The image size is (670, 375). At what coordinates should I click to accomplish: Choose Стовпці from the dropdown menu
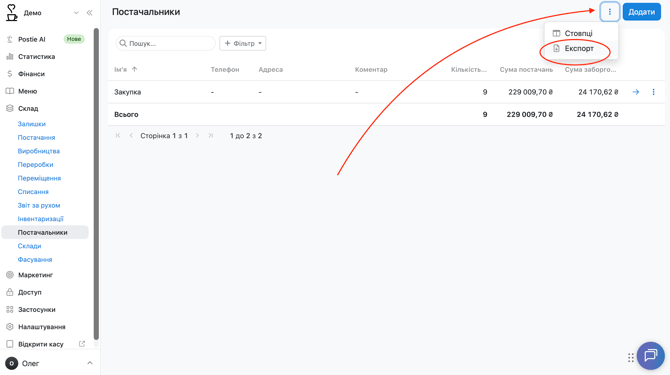tap(579, 33)
